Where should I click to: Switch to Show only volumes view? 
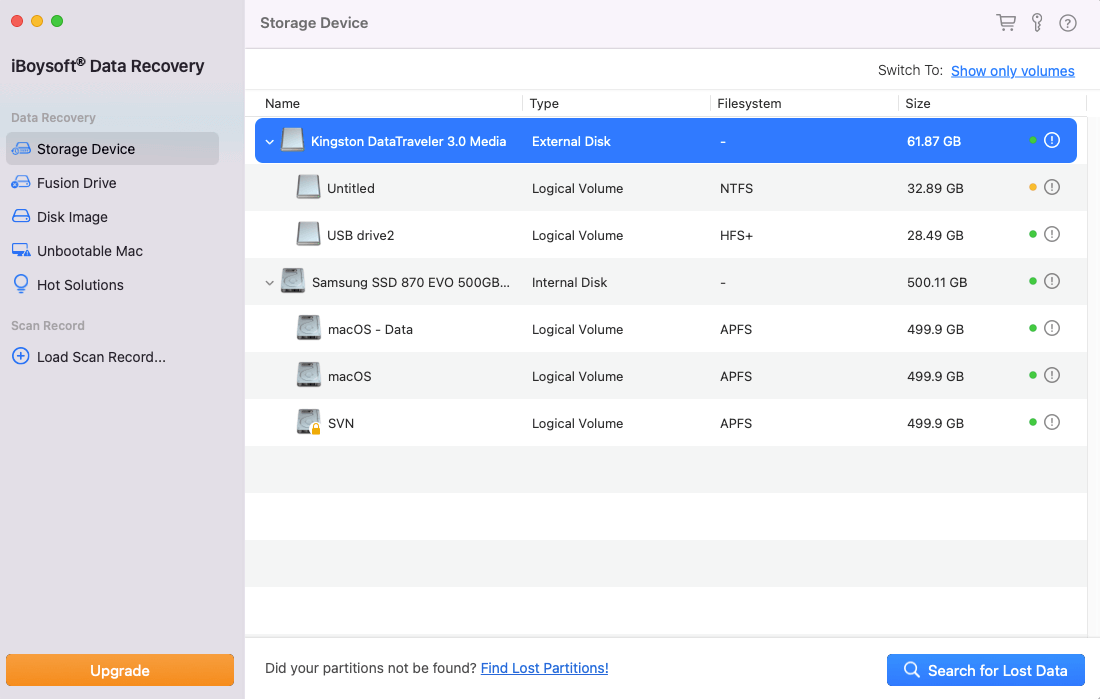[1012, 70]
